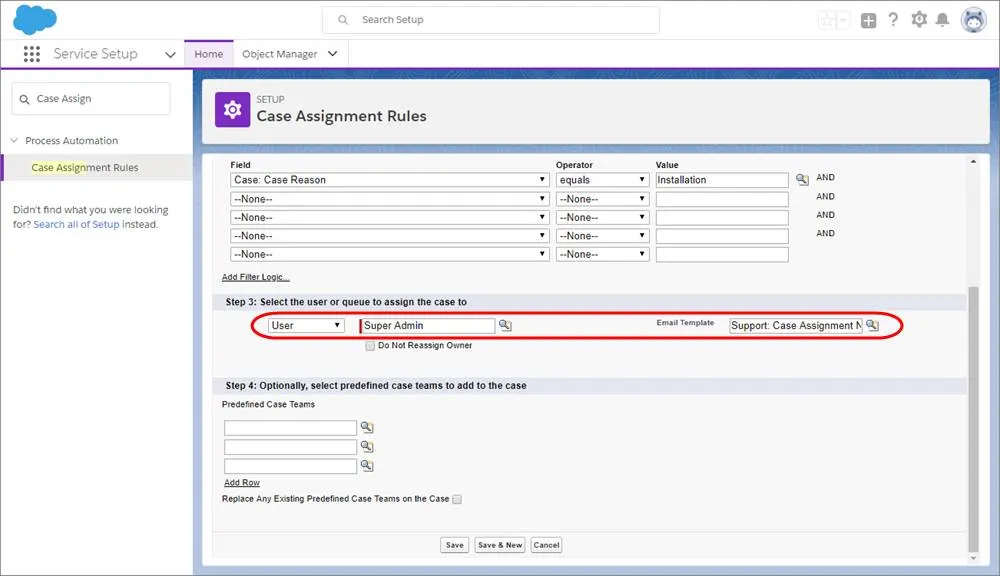The height and width of the screenshot is (576, 1000).
Task: Open the third row Field dropdown
Action: [389, 218]
